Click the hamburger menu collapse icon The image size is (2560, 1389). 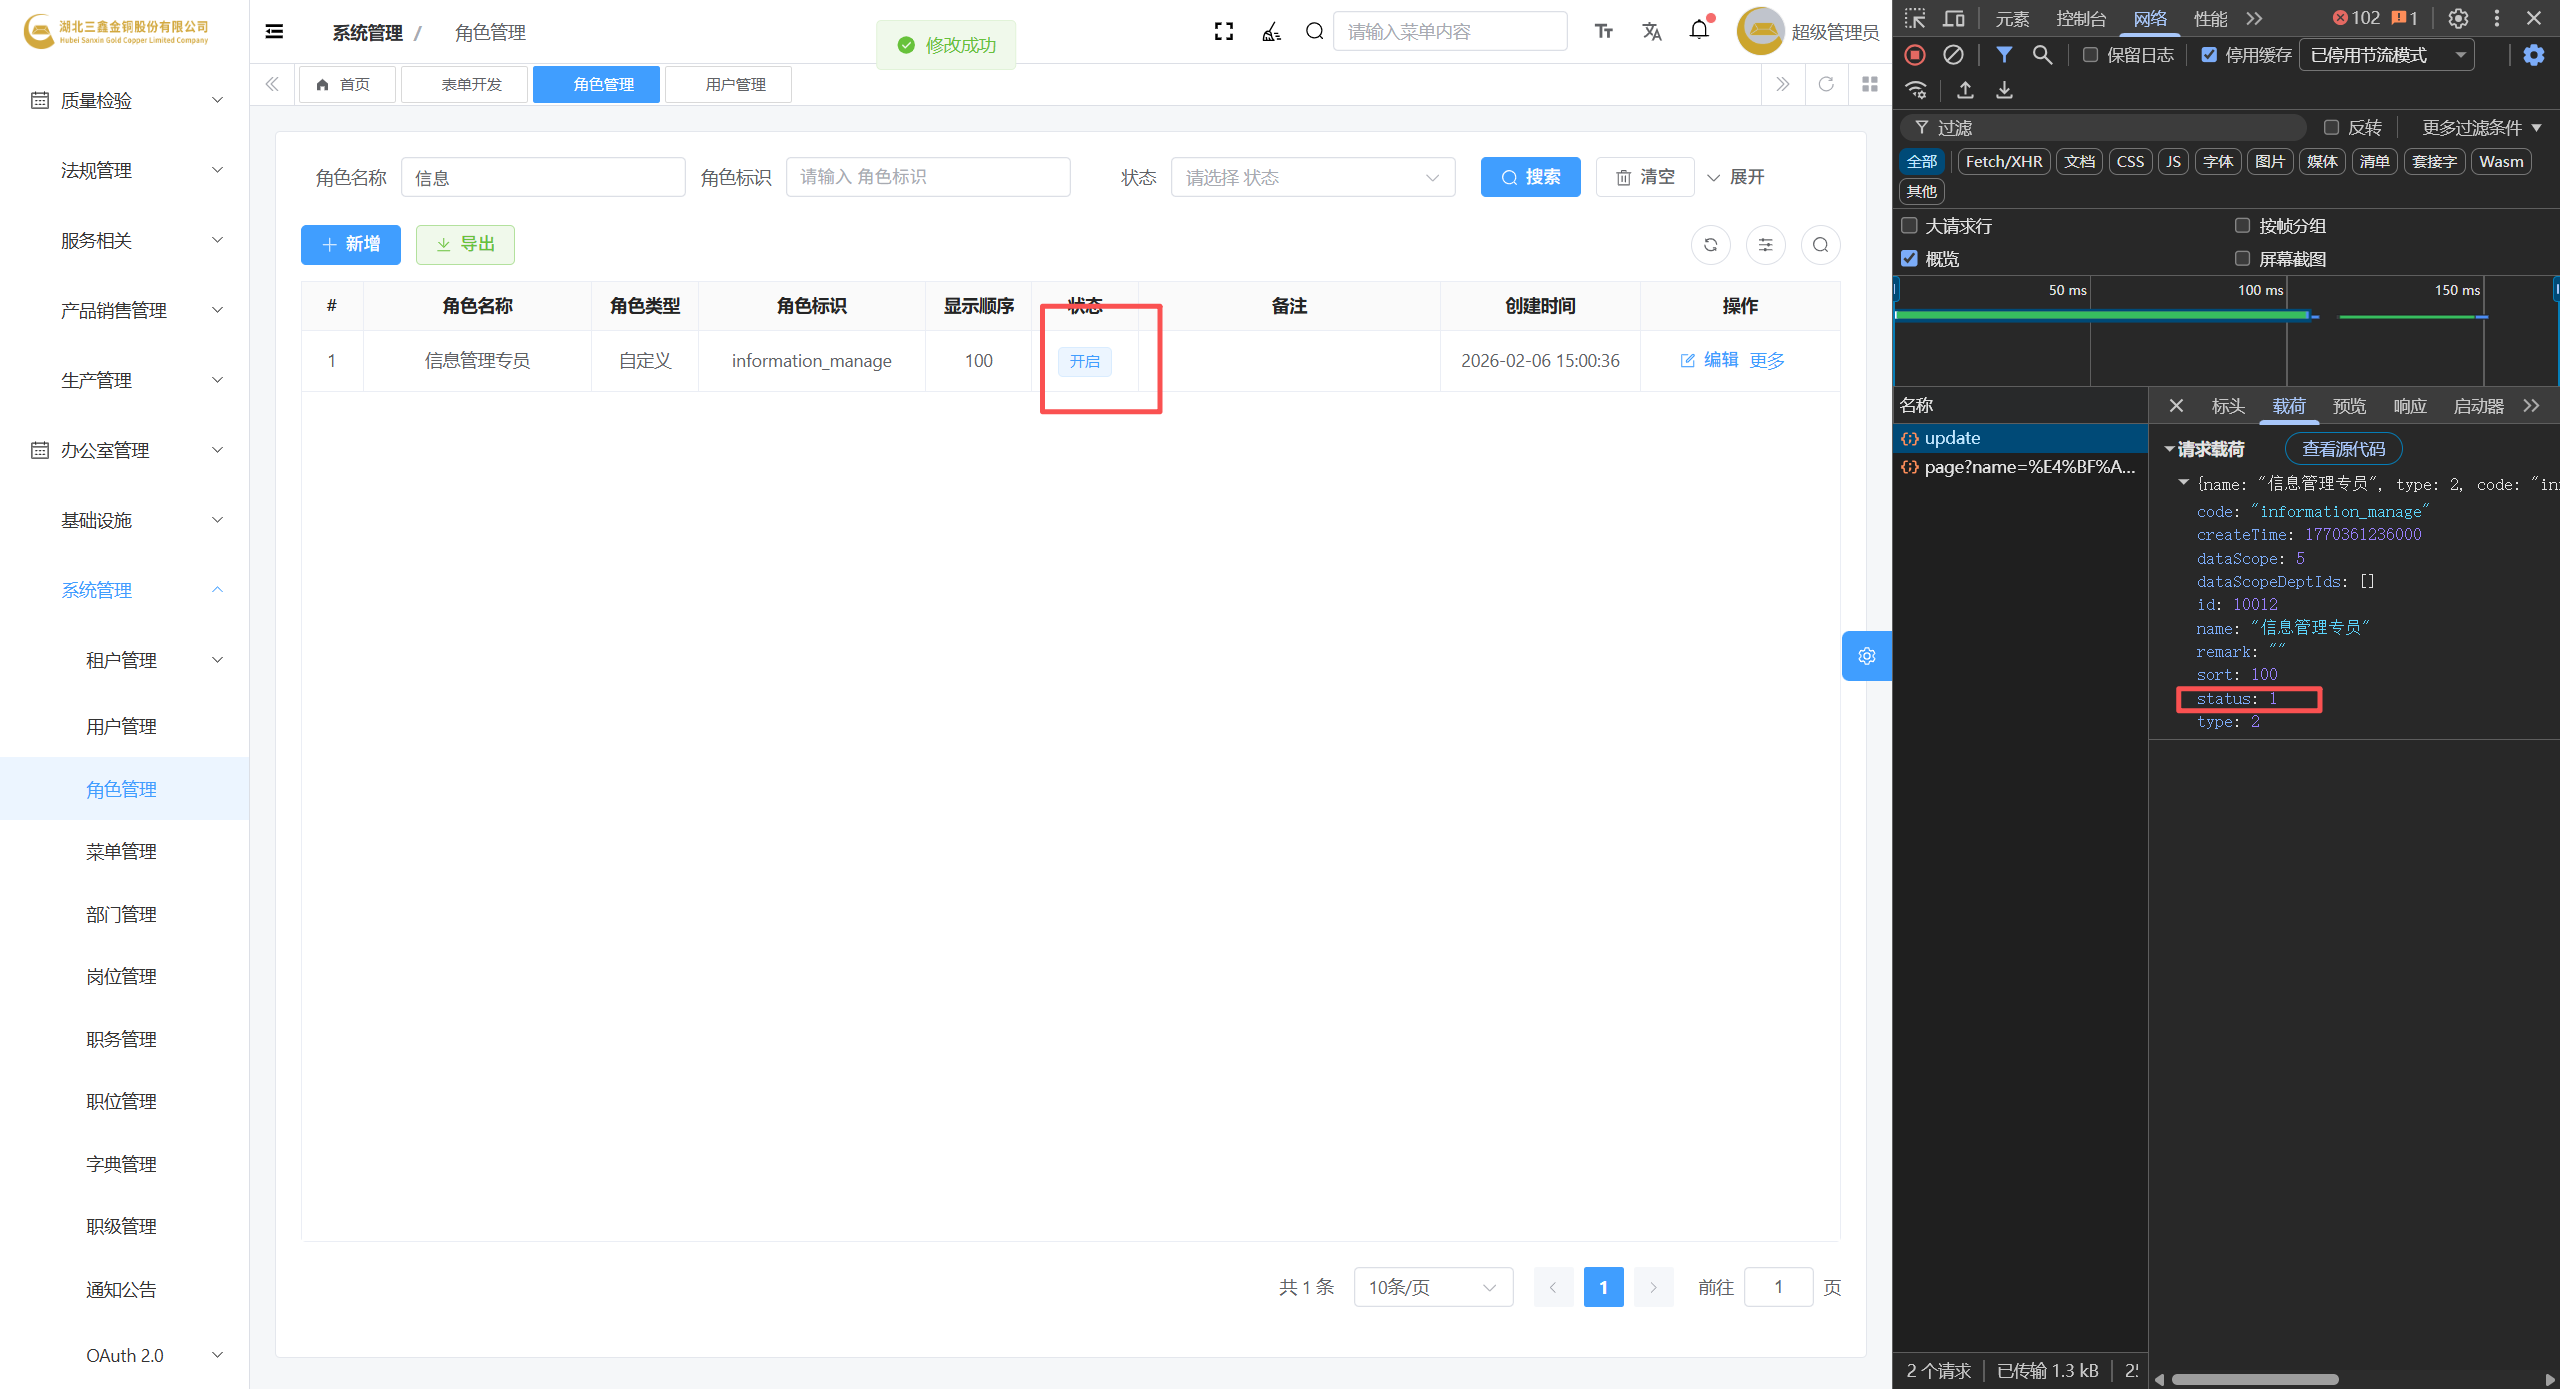(274, 32)
